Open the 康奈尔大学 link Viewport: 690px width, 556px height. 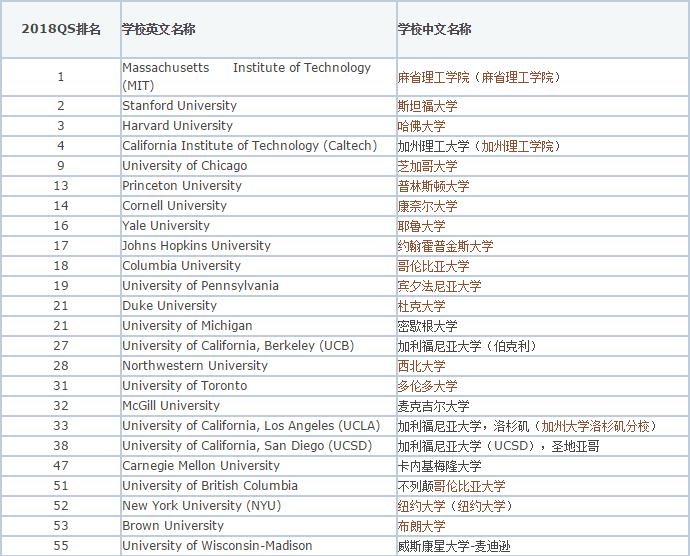click(x=427, y=206)
